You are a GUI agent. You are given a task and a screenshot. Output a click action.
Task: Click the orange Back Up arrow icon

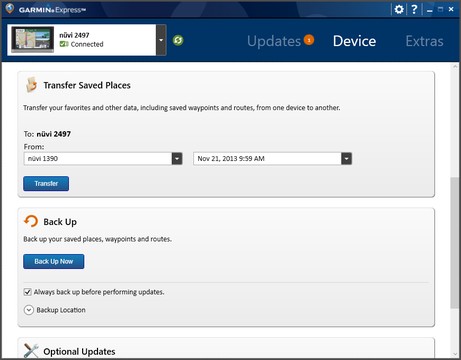pos(31,221)
